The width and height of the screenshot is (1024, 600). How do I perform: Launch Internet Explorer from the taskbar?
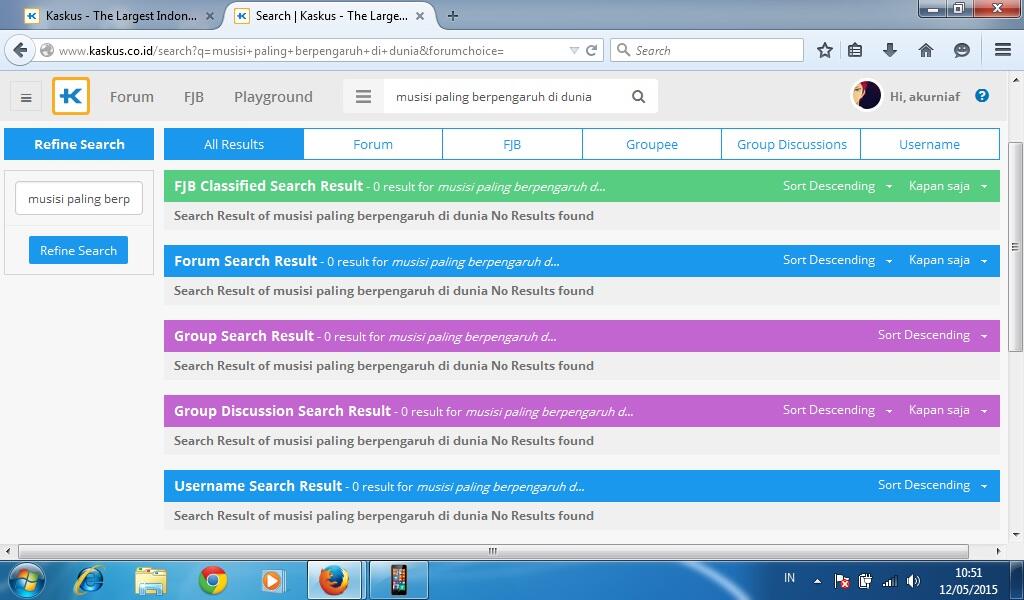(x=89, y=580)
